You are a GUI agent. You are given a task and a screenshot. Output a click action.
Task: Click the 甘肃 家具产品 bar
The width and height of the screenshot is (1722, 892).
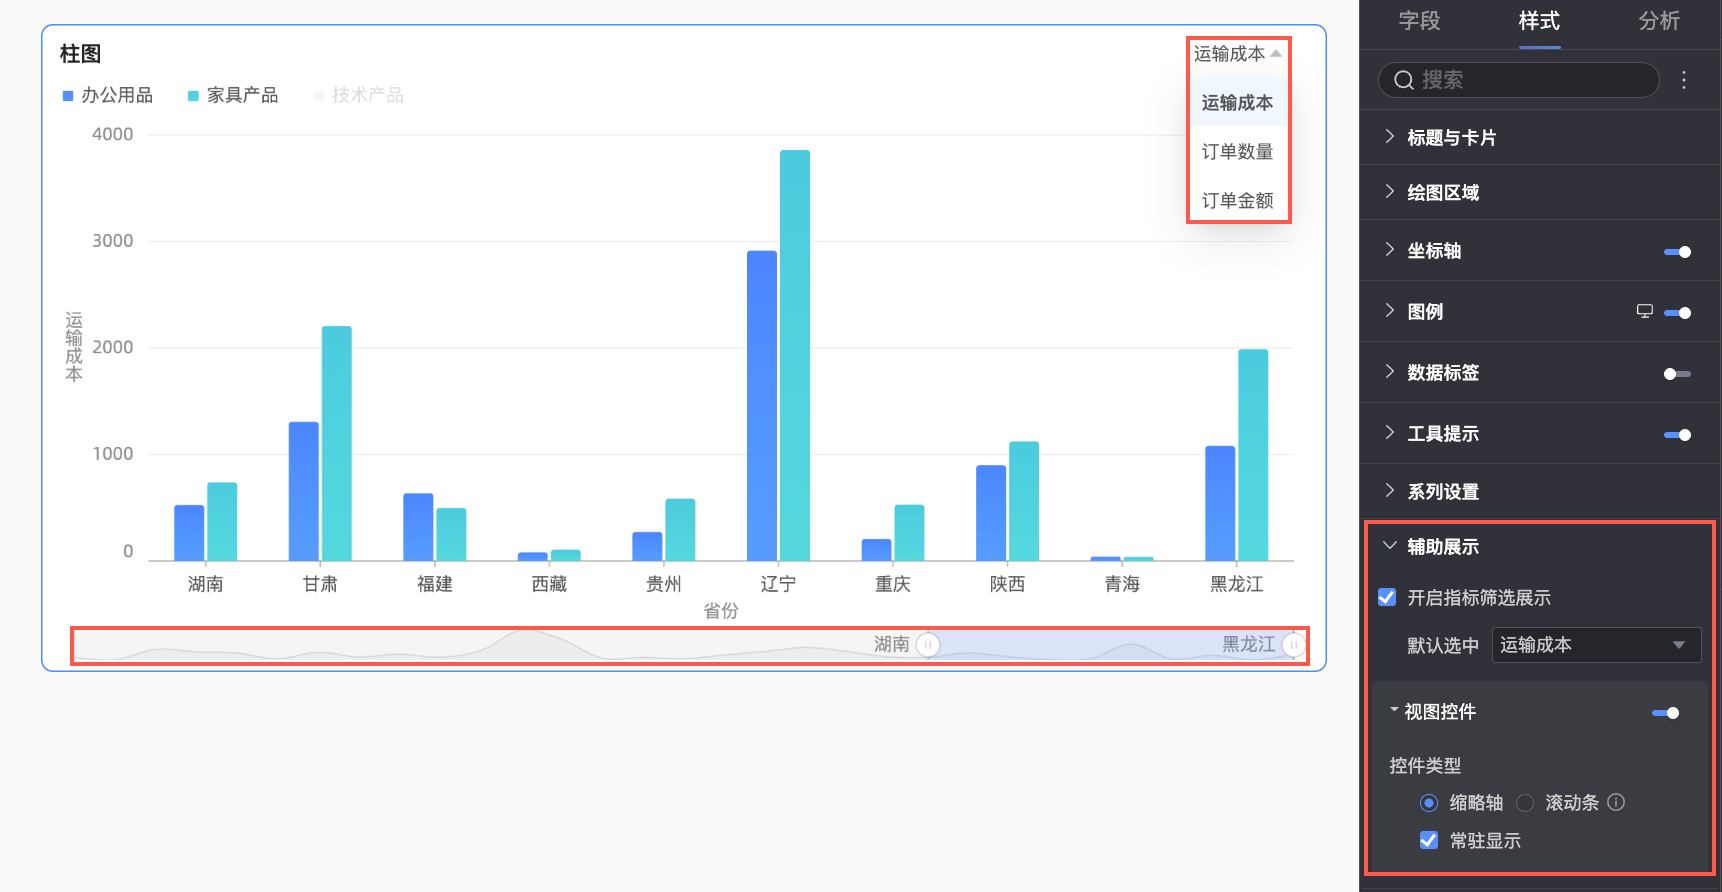337,443
